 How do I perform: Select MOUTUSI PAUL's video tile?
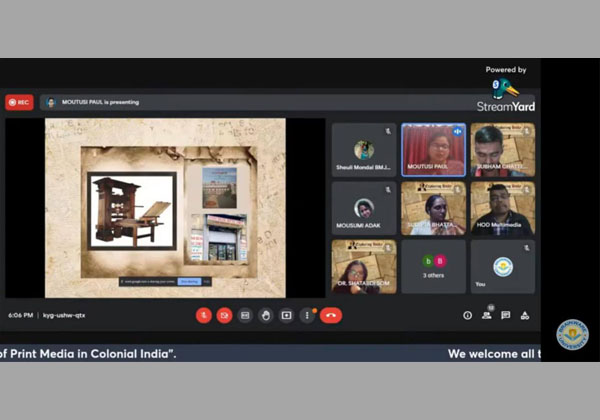(x=433, y=149)
